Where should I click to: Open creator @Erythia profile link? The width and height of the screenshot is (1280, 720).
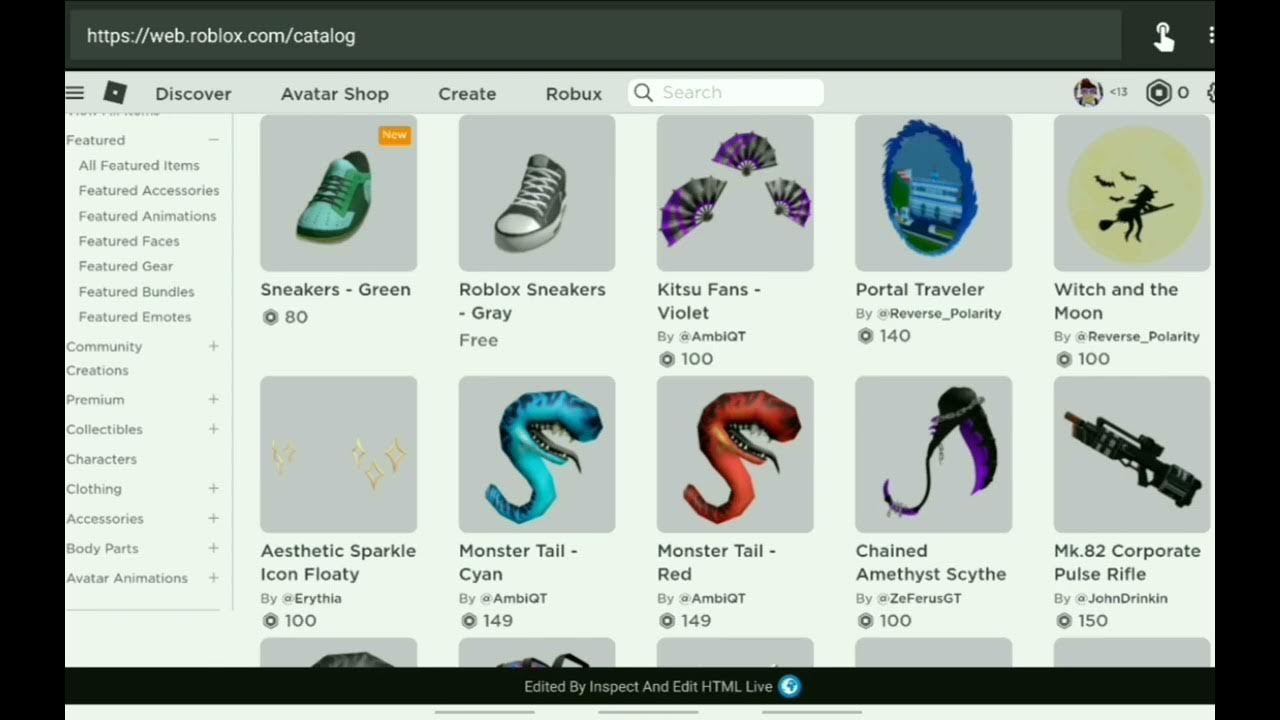(311, 598)
